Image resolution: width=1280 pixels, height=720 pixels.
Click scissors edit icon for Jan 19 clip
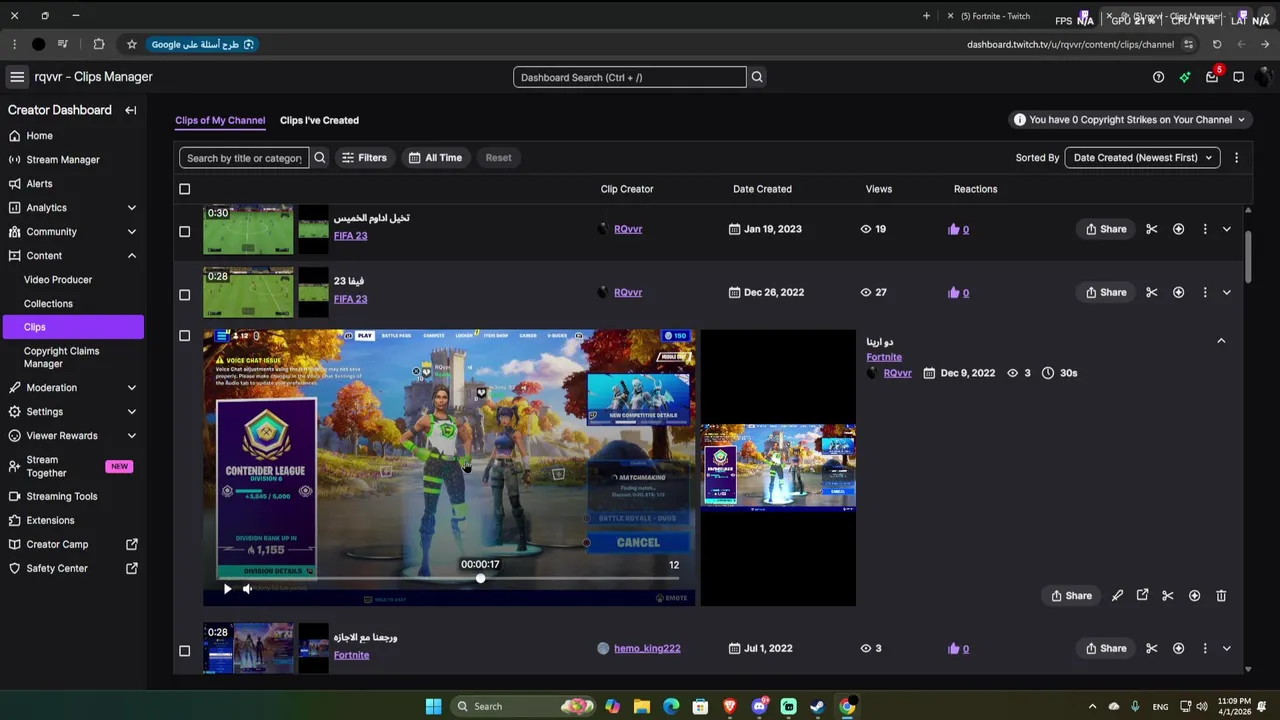pos(1152,229)
